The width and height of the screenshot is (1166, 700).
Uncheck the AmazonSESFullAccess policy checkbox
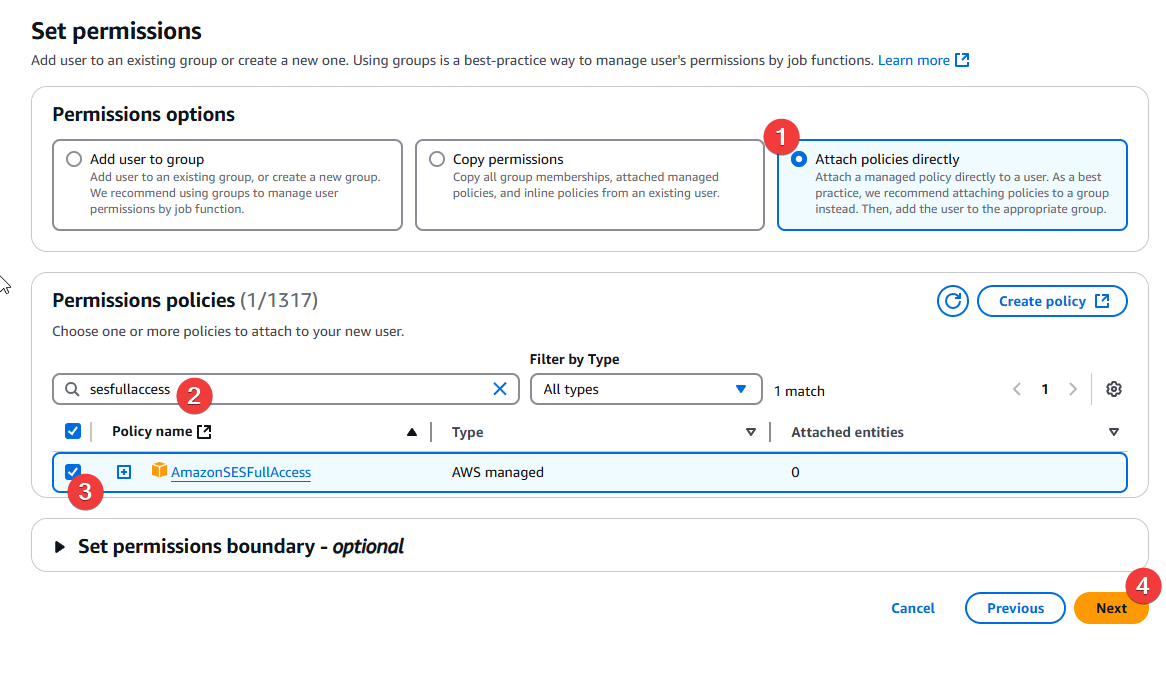click(73, 472)
